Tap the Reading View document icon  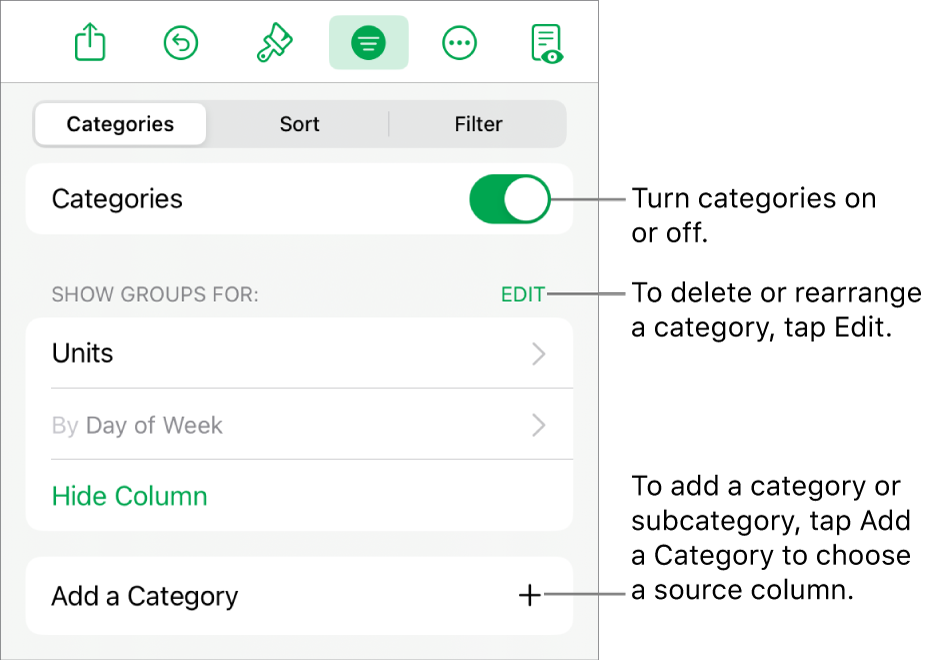pyautogui.click(x=547, y=43)
